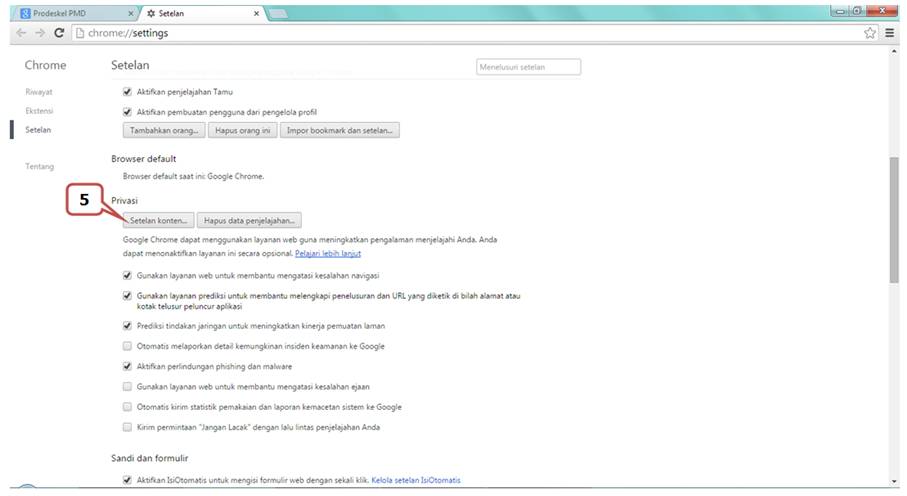The image size is (907, 496).
Task: Click the page icon in the address bar
Action: click(x=80, y=33)
